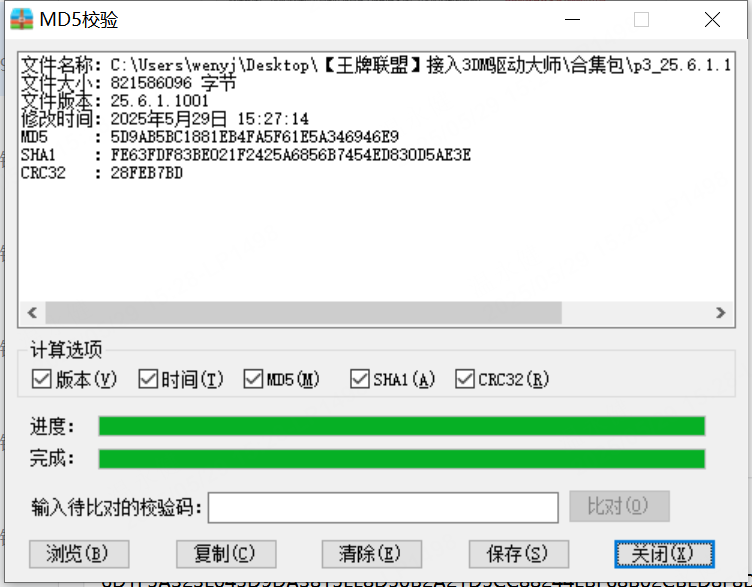
Task: Minimize the MD5校验 window
Action: pyautogui.click(x=572, y=20)
